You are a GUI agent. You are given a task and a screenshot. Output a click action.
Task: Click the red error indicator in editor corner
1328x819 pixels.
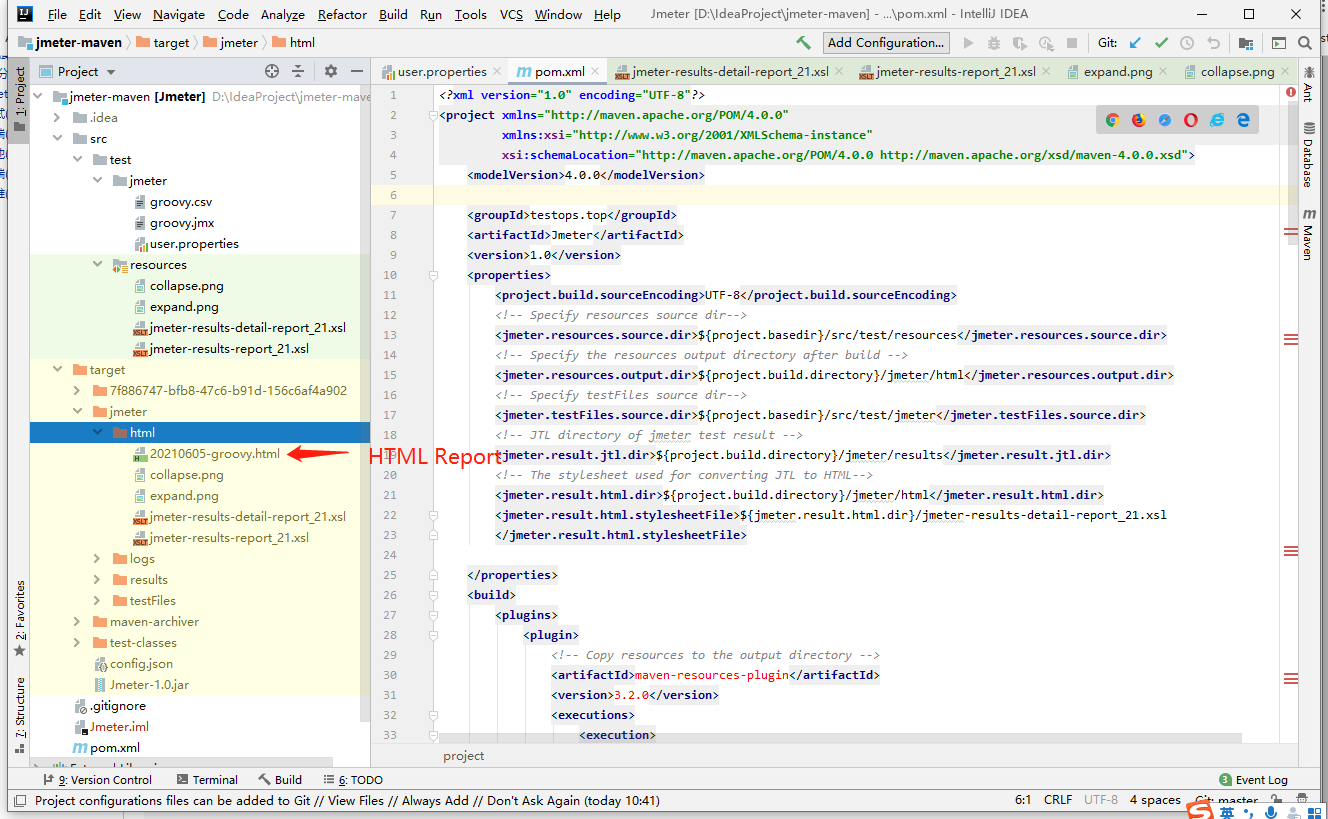tap(1290, 93)
